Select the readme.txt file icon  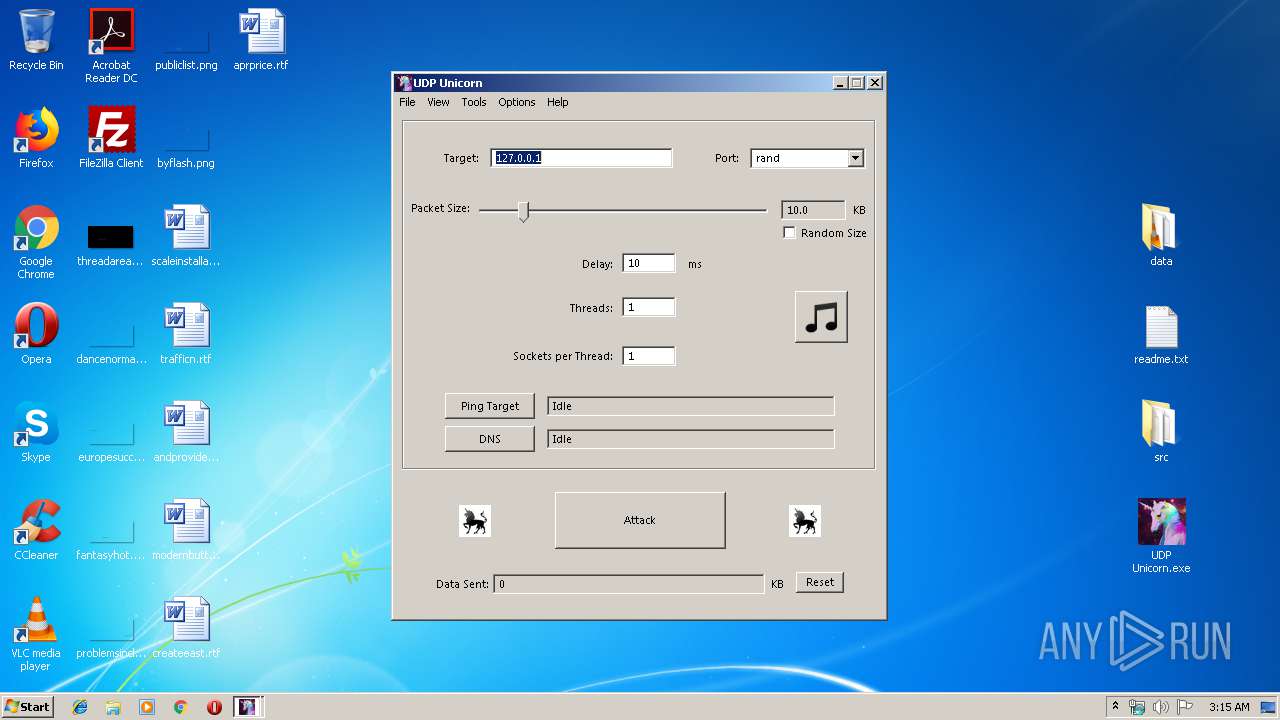(1161, 334)
